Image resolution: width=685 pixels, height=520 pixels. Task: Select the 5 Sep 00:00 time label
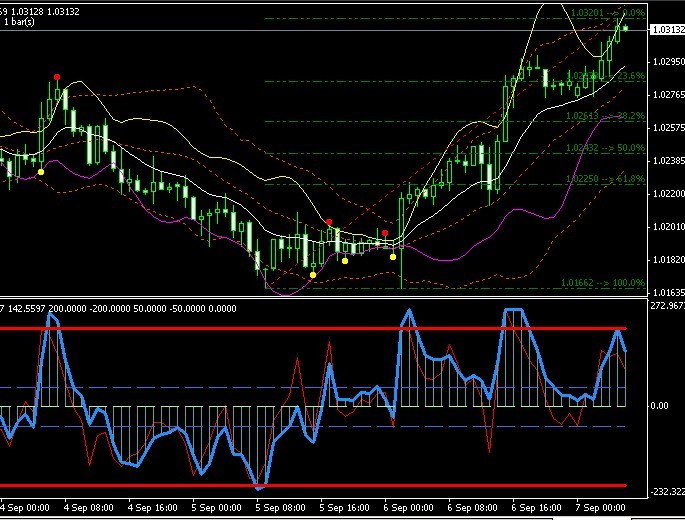216,508
